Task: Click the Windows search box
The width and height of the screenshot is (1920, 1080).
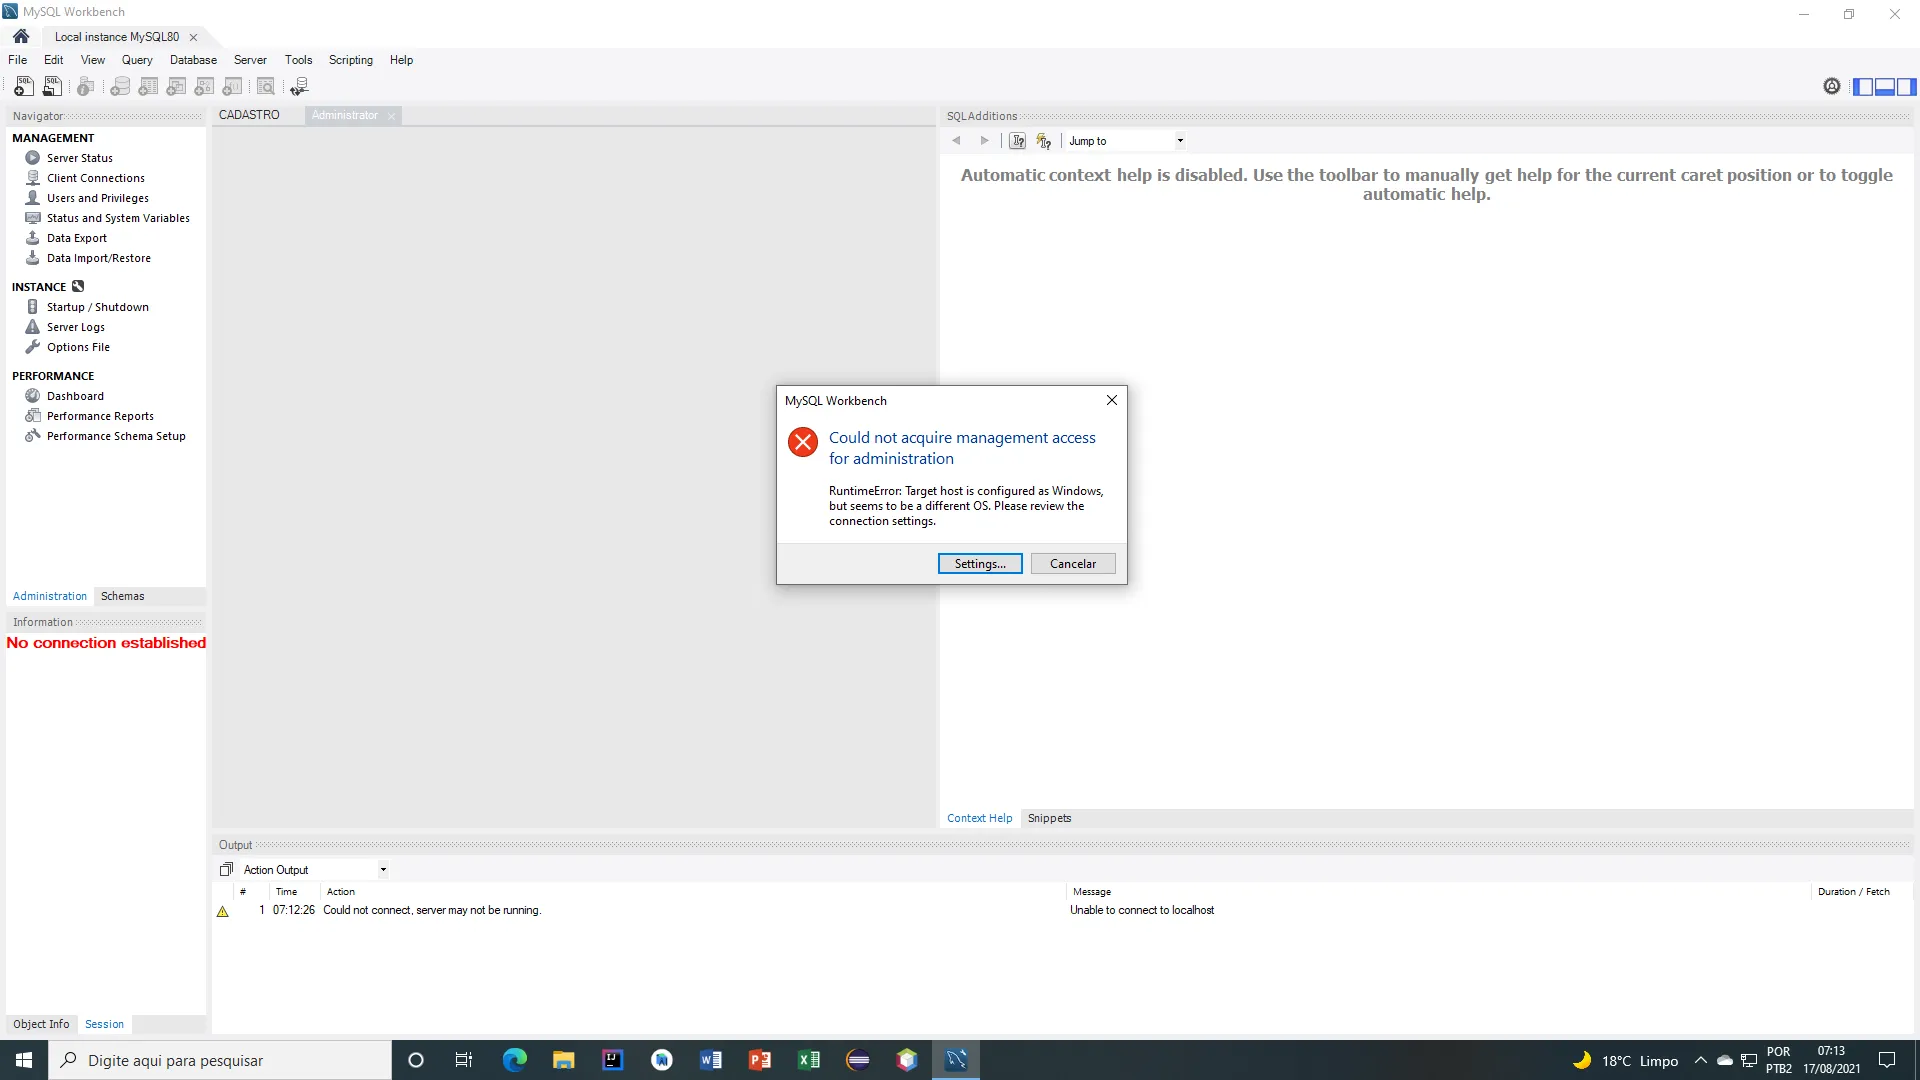Action: [220, 1060]
